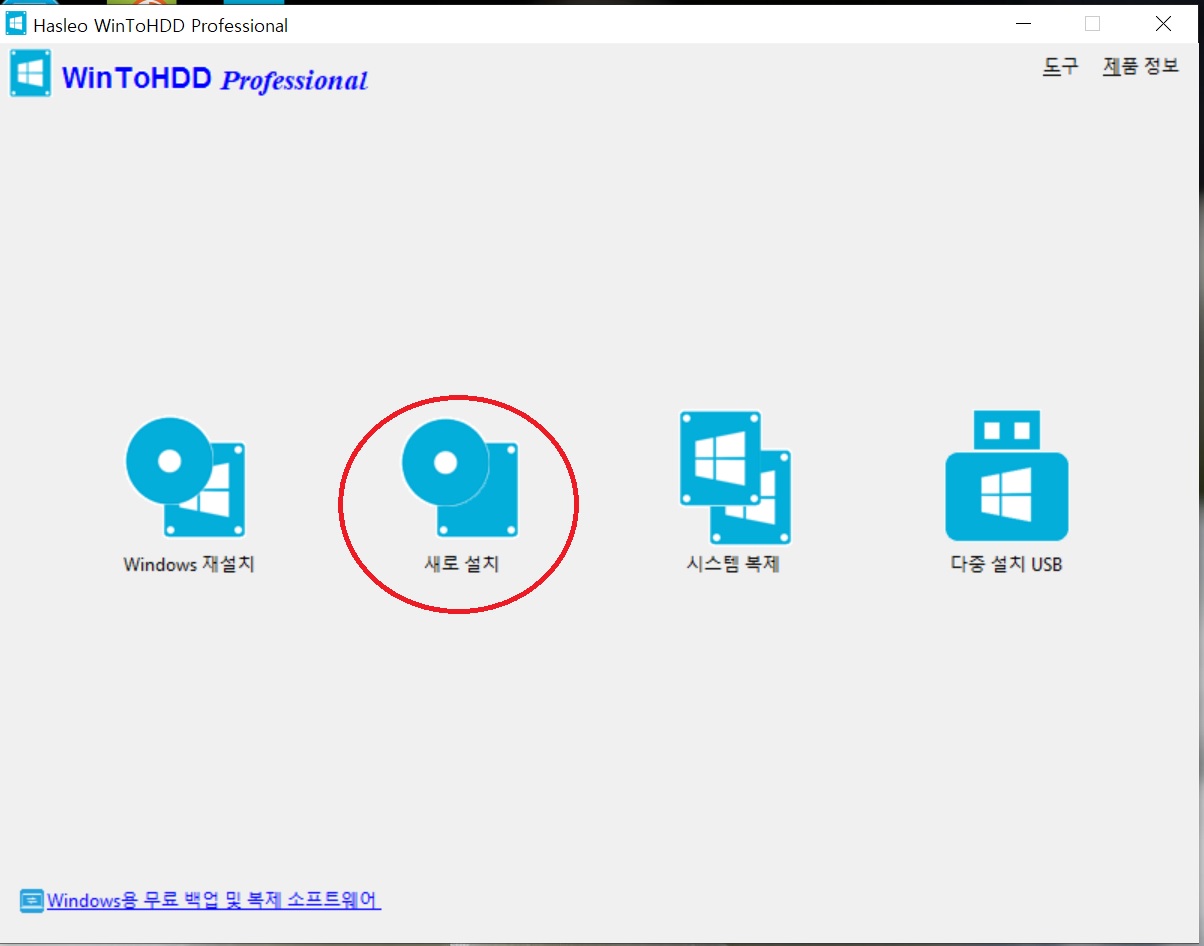Click the 새로 설치 text label
1204x946 pixels.
tap(461, 564)
